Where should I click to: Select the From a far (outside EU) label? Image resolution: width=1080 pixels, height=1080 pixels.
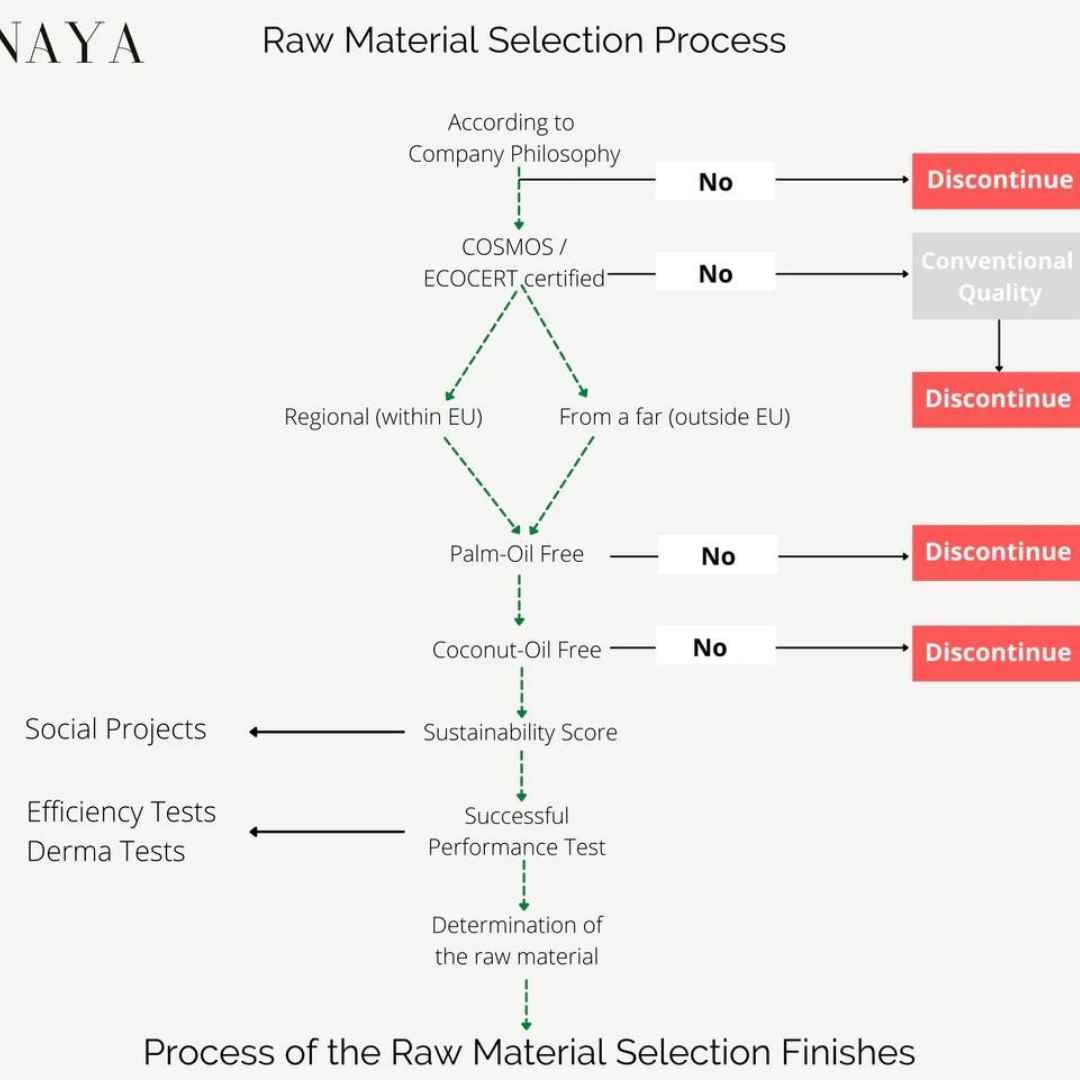(674, 417)
